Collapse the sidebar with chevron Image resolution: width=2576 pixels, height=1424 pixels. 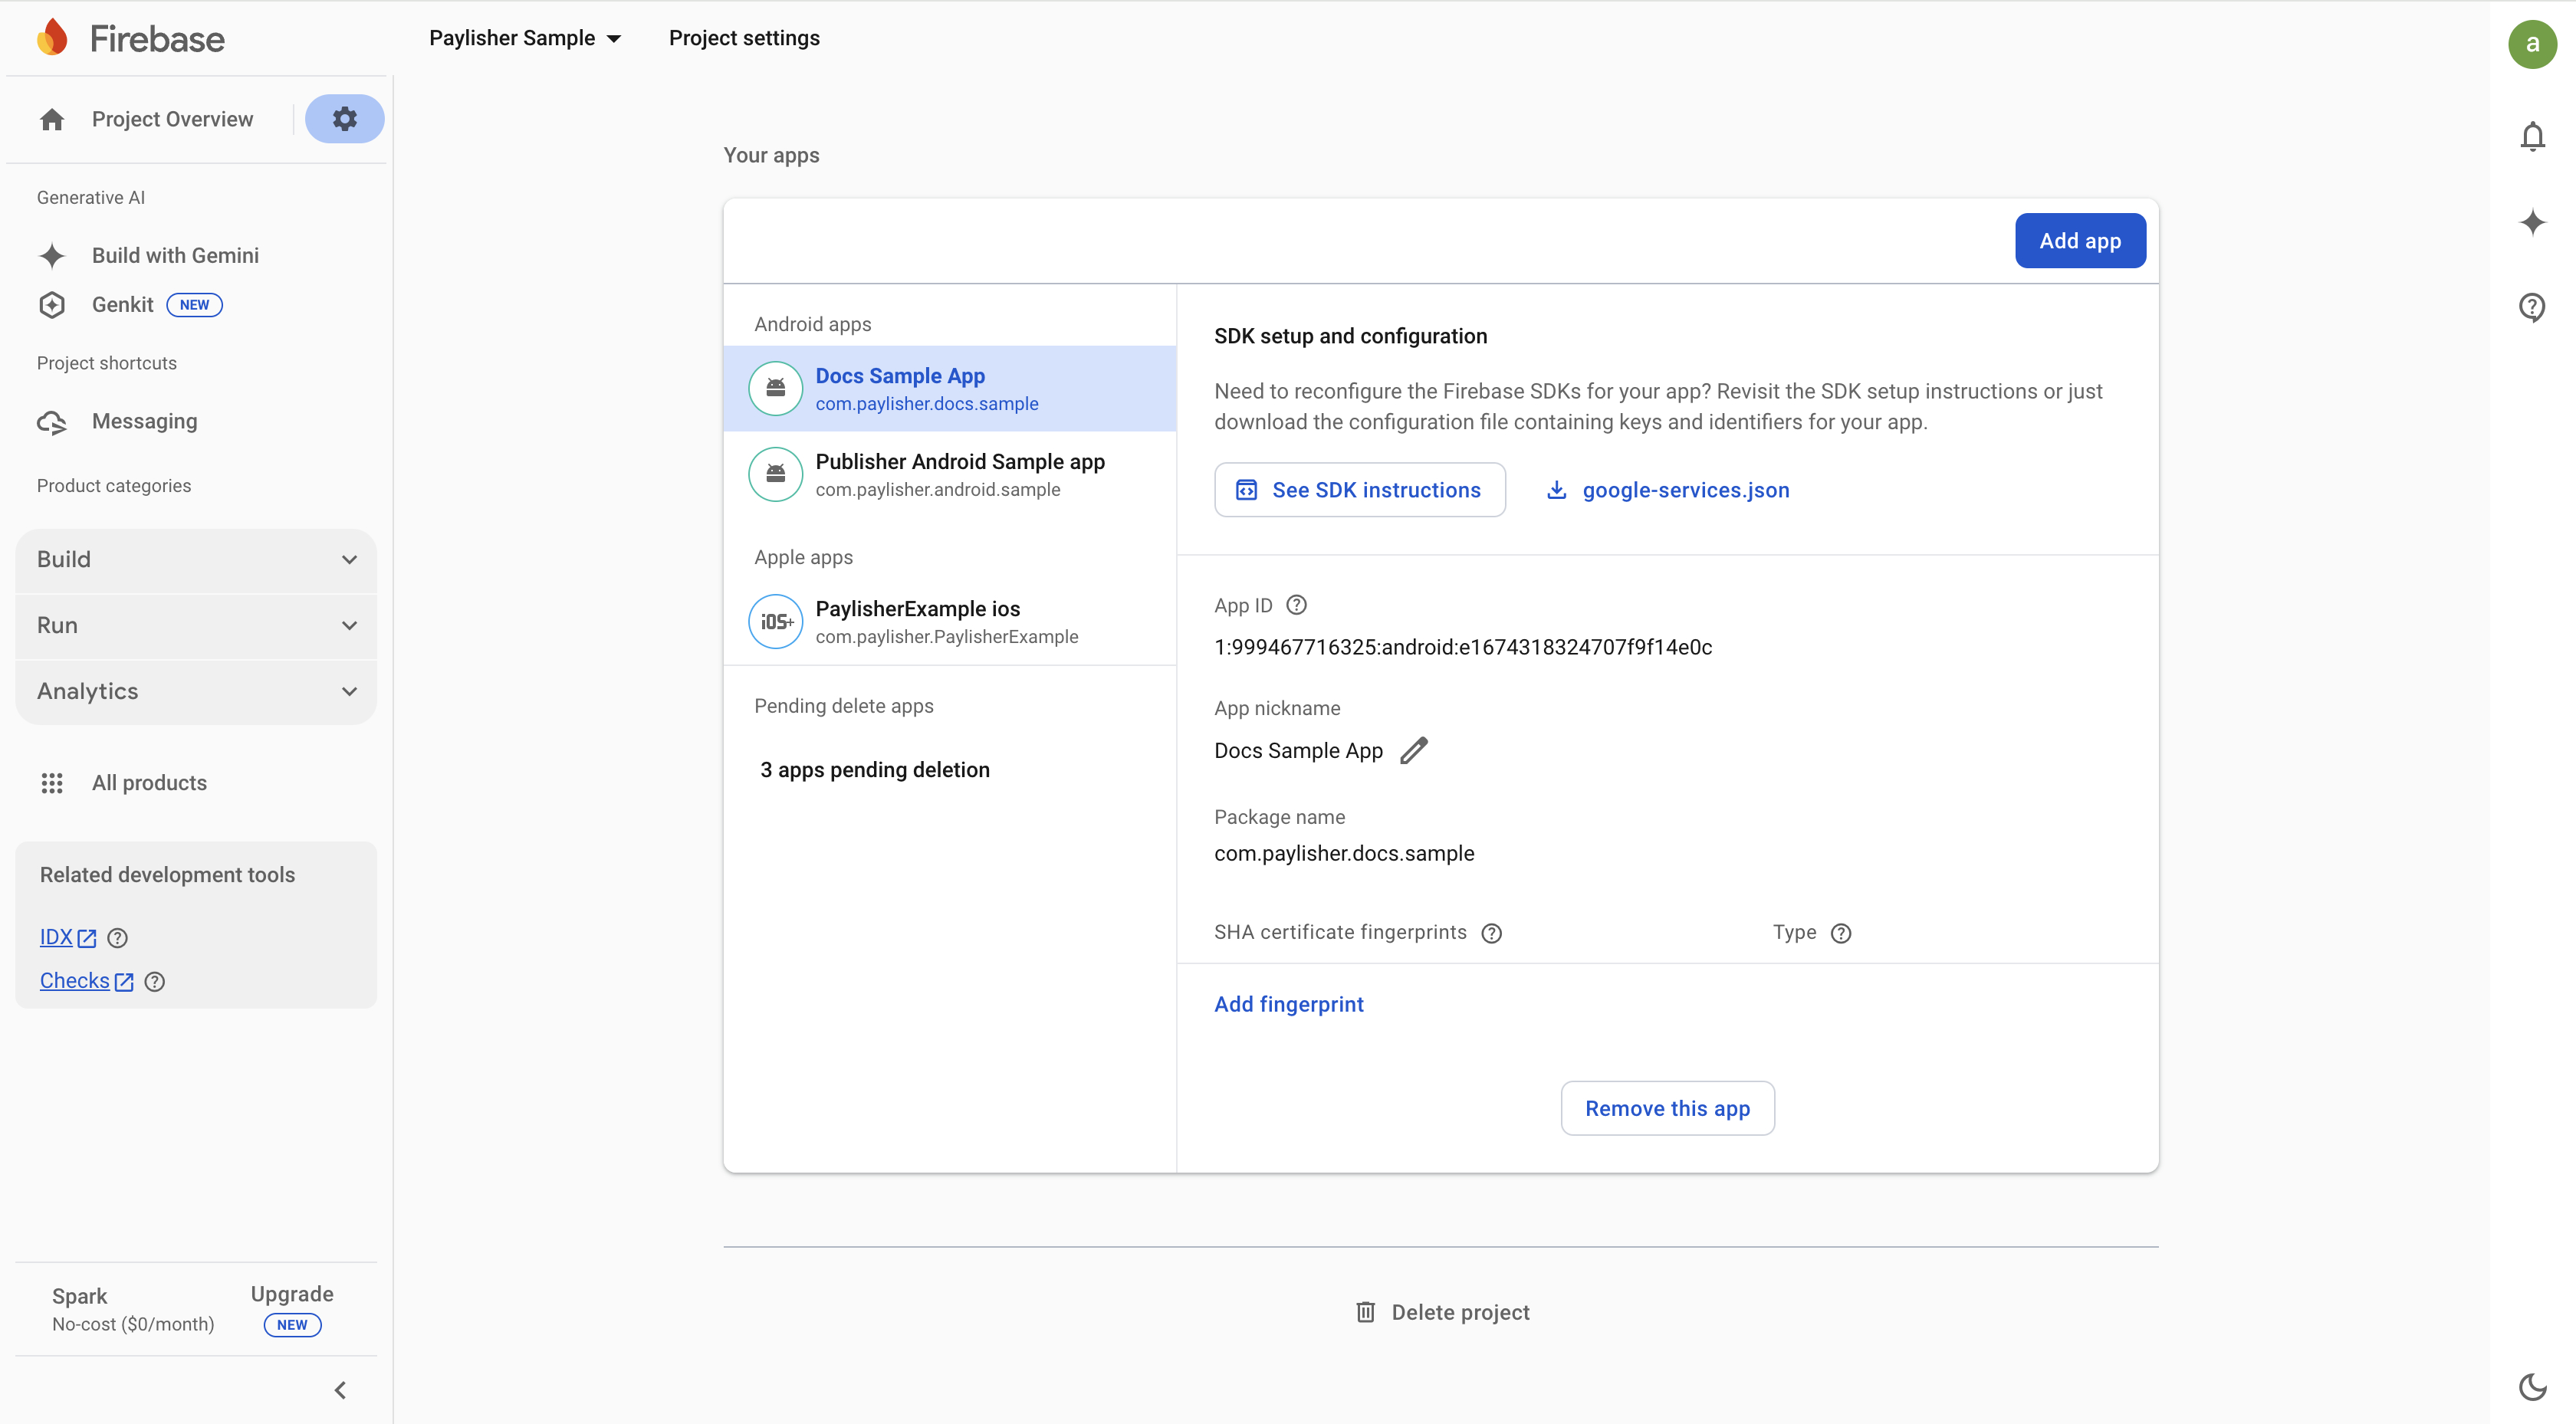coord(340,1390)
